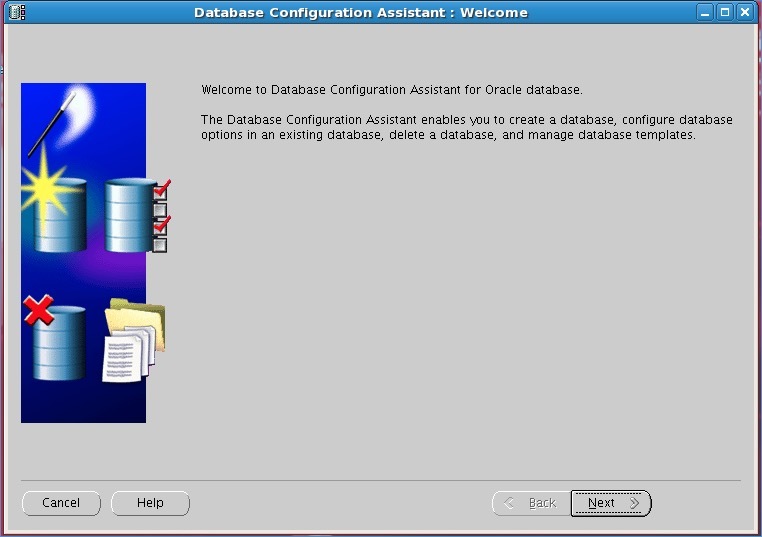This screenshot has height=537, width=762.
Task: Click the Next button
Action: pyautogui.click(x=611, y=503)
